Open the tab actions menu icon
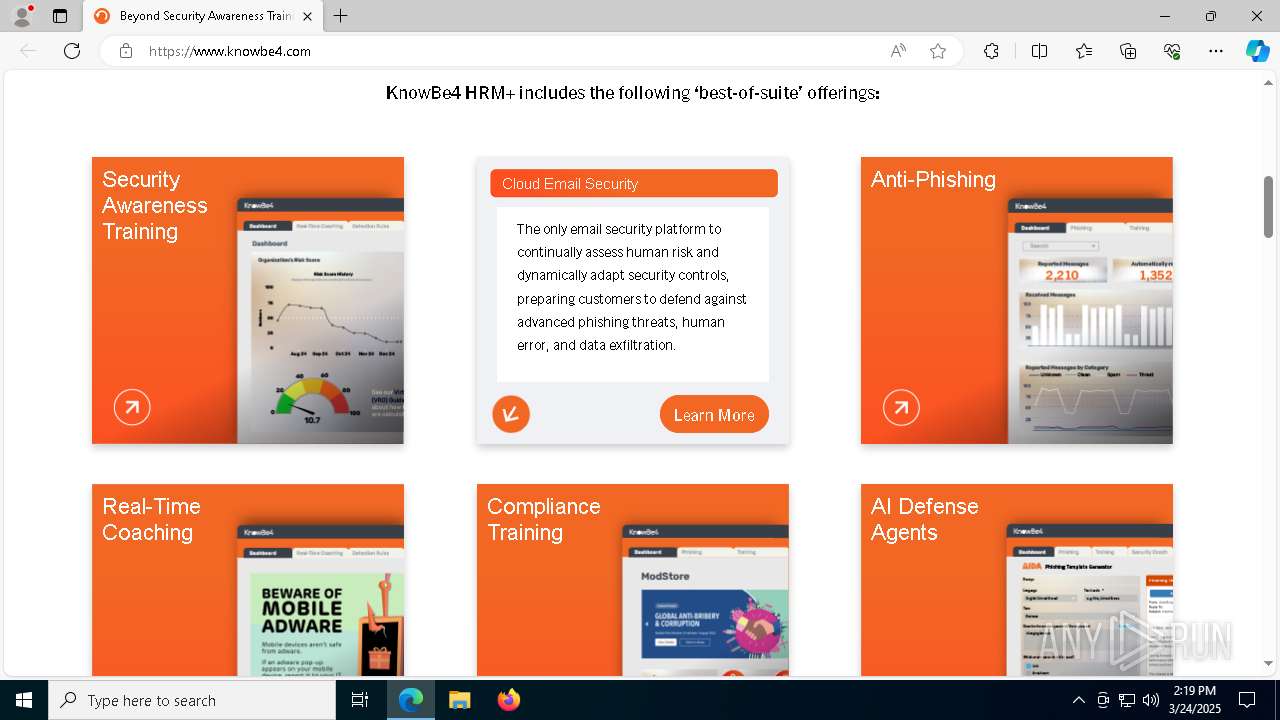This screenshot has height=720, width=1280. [x=60, y=16]
